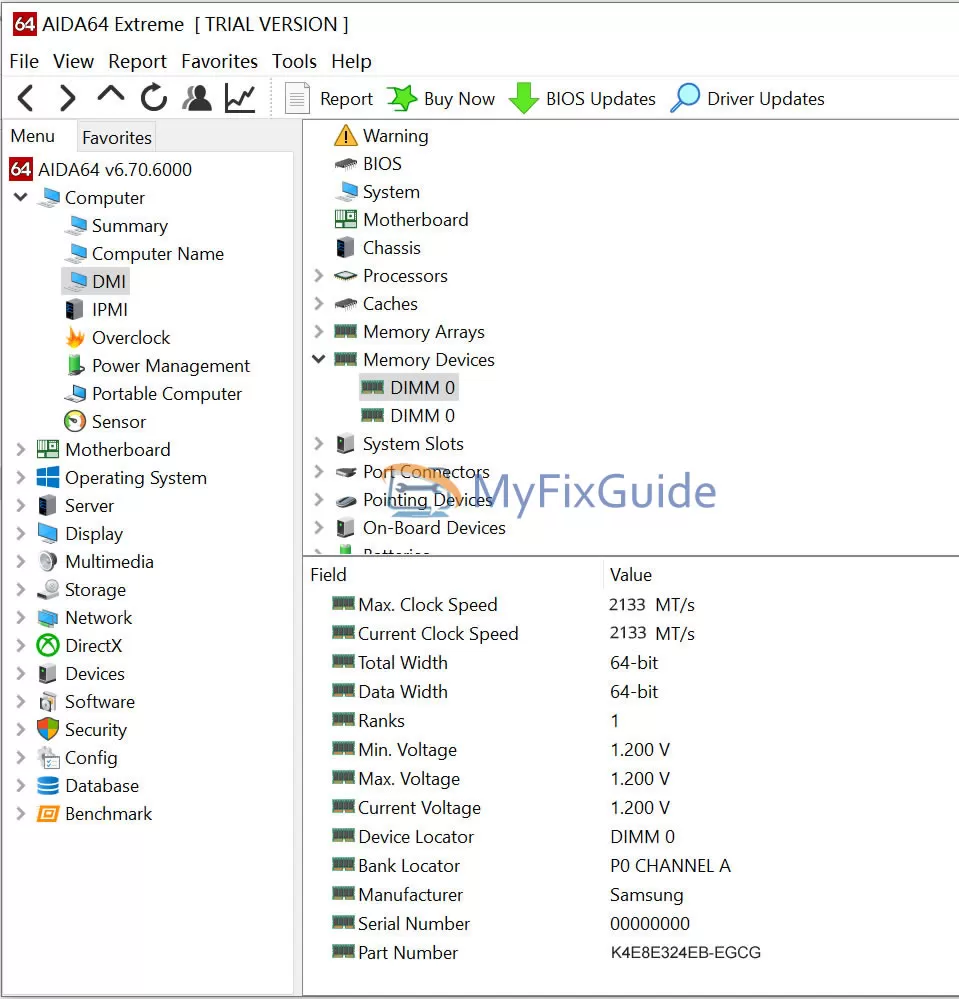Expand the Server node
Image resolution: width=959 pixels, height=999 pixels.
tap(21, 505)
